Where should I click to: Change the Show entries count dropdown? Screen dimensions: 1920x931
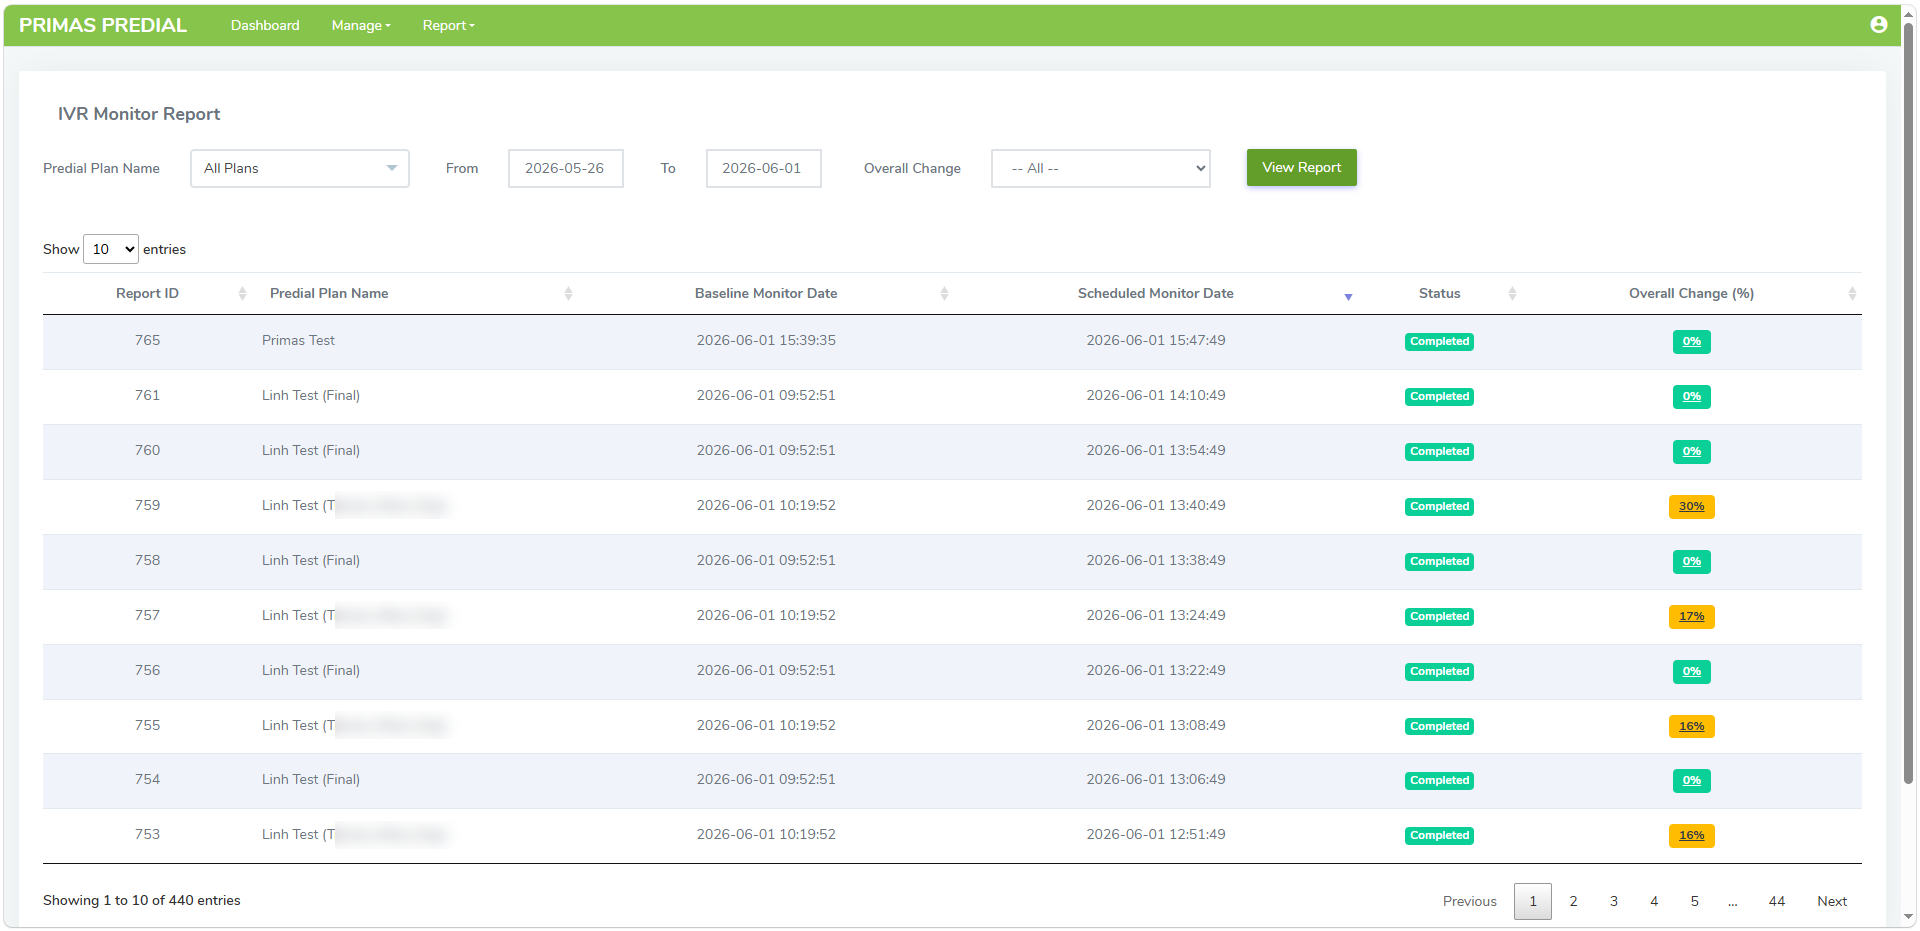click(110, 249)
